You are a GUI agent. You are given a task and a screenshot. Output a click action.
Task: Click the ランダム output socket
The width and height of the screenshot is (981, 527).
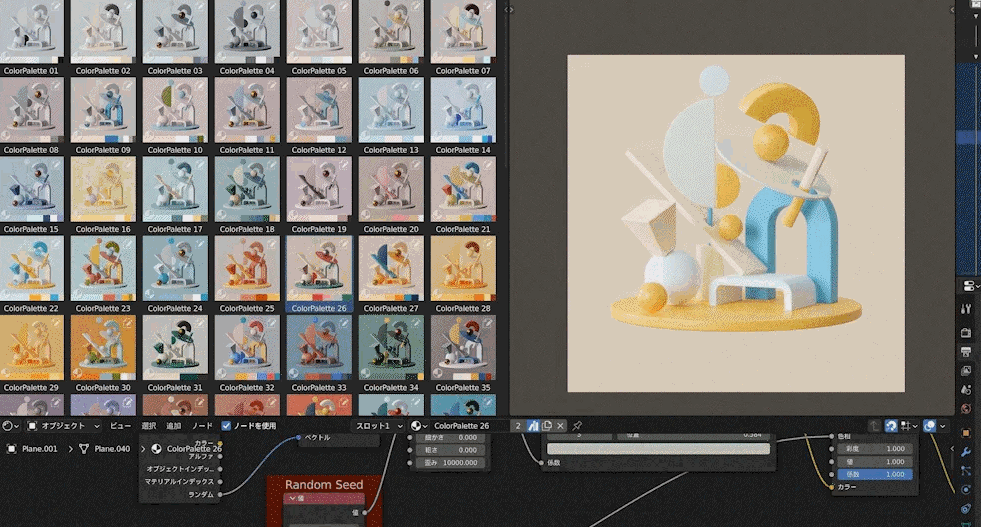220,494
